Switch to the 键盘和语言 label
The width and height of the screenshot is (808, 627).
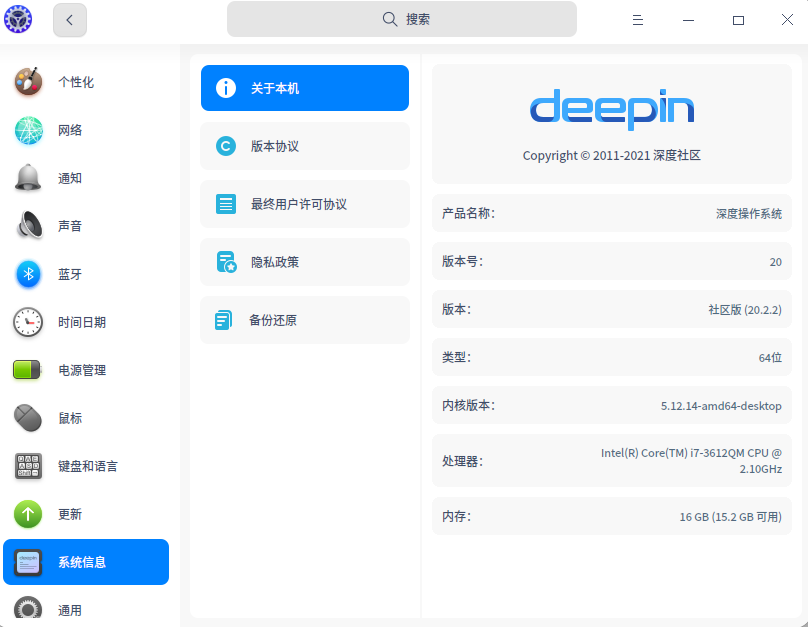point(88,466)
